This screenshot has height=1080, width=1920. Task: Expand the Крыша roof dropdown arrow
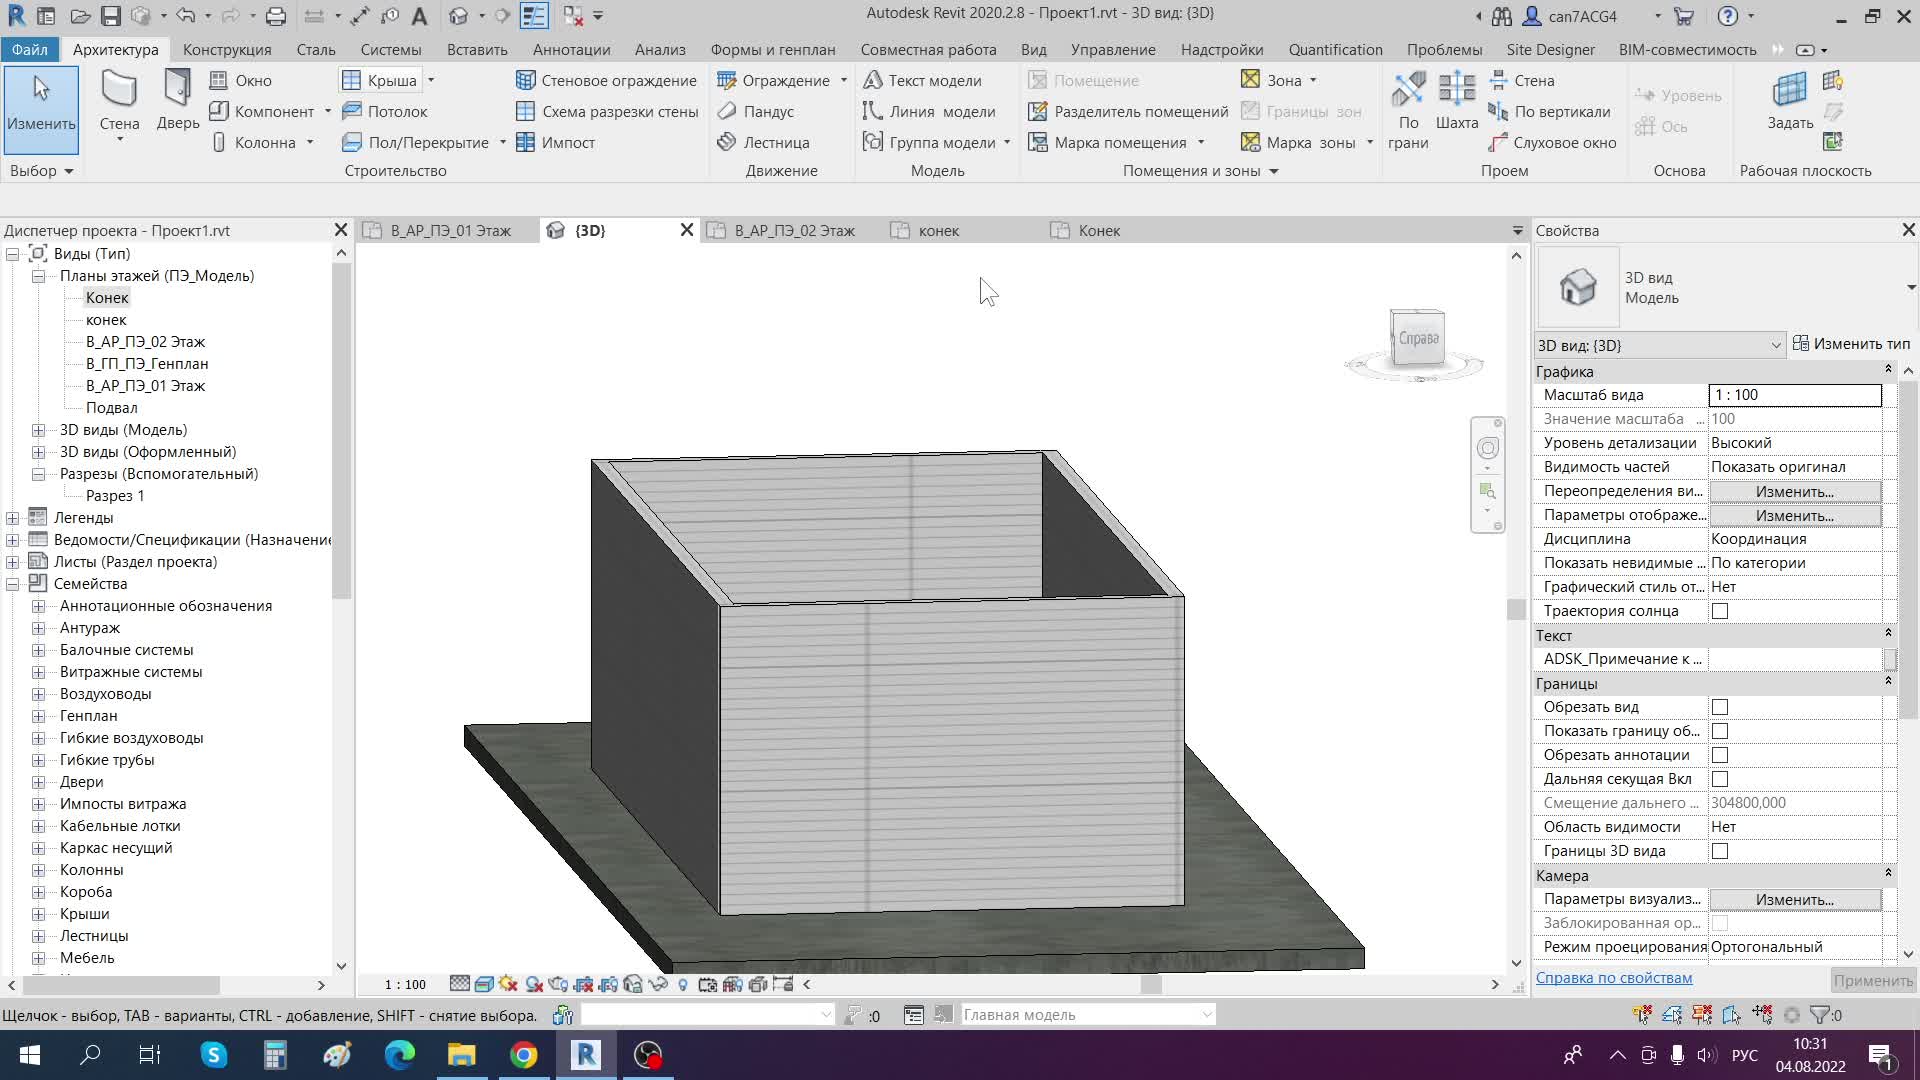pyautogui.click(x=431, y=80)
